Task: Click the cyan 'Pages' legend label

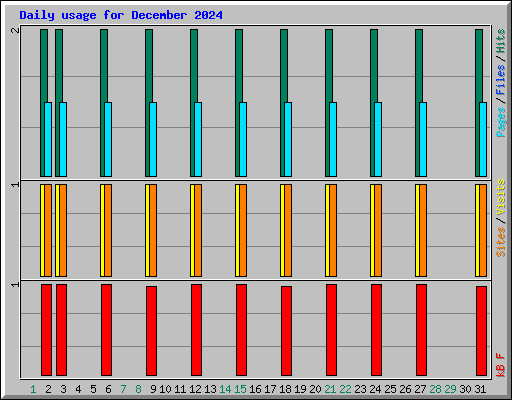Action: tap(501, 122)
